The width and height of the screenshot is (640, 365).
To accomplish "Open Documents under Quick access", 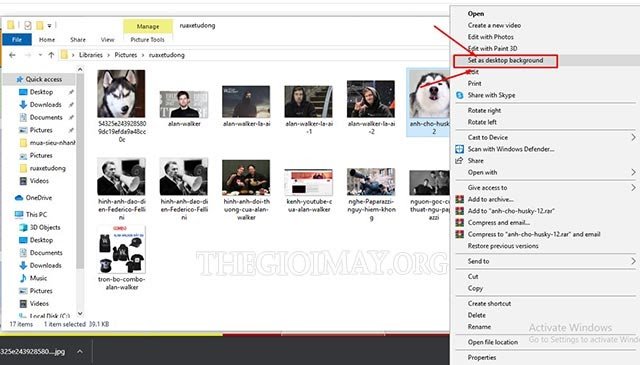I will coord(46,117).
